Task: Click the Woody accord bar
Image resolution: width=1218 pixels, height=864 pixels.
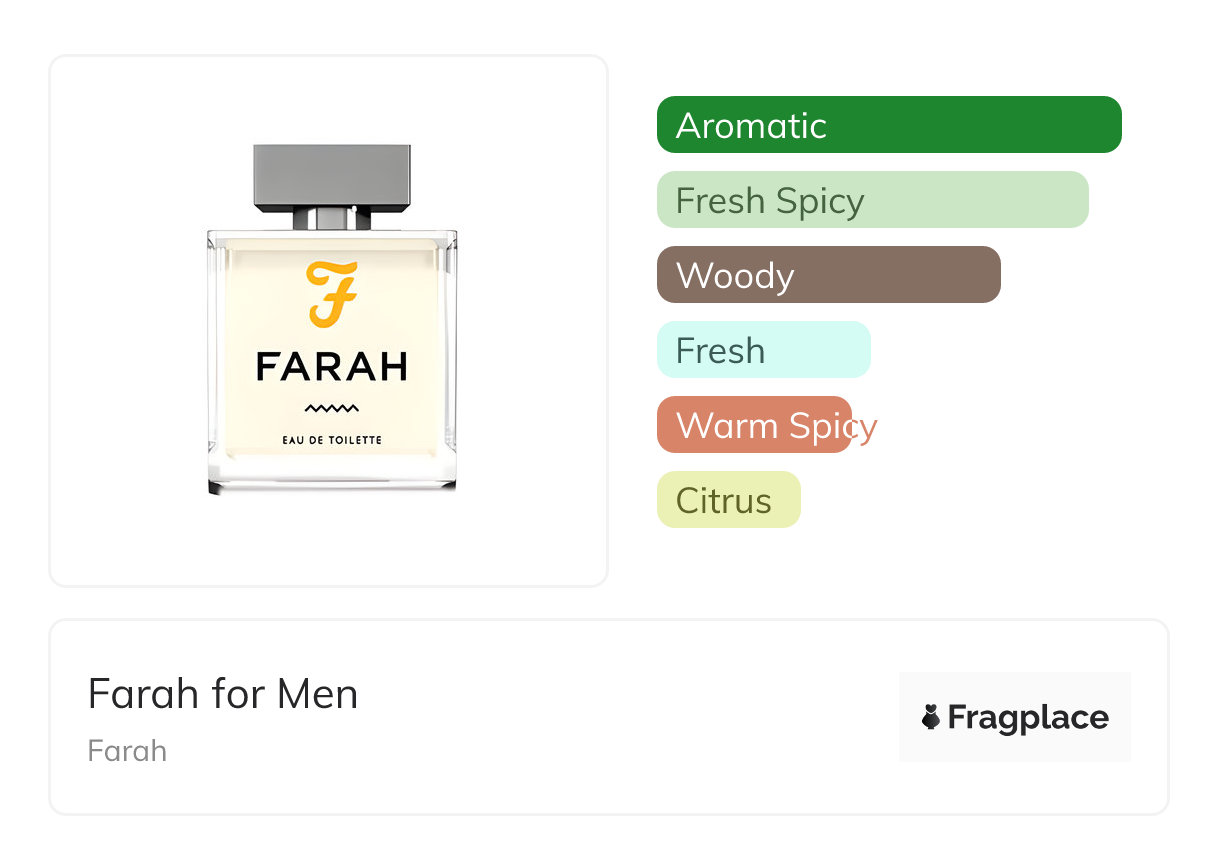Action: pyautogui.click(x=828, y=275)
